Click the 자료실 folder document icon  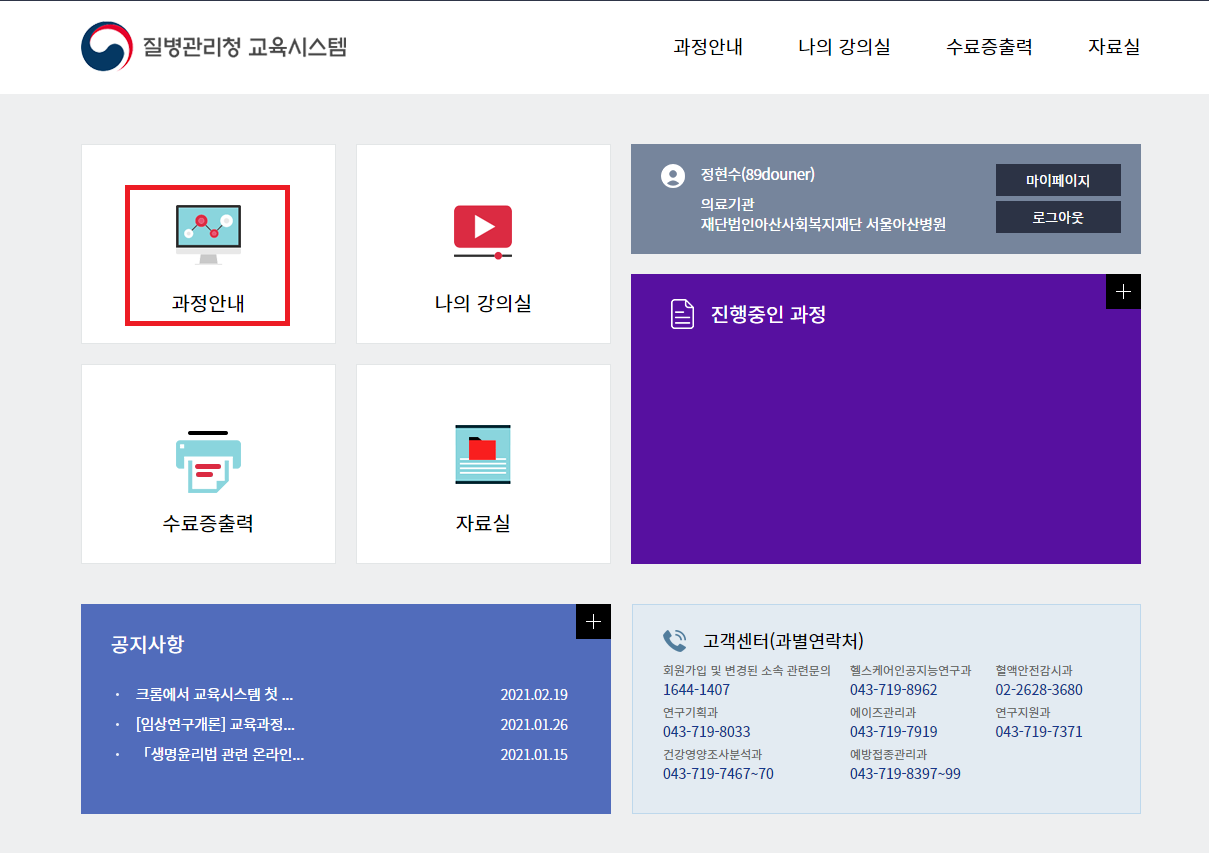[483, 455]
